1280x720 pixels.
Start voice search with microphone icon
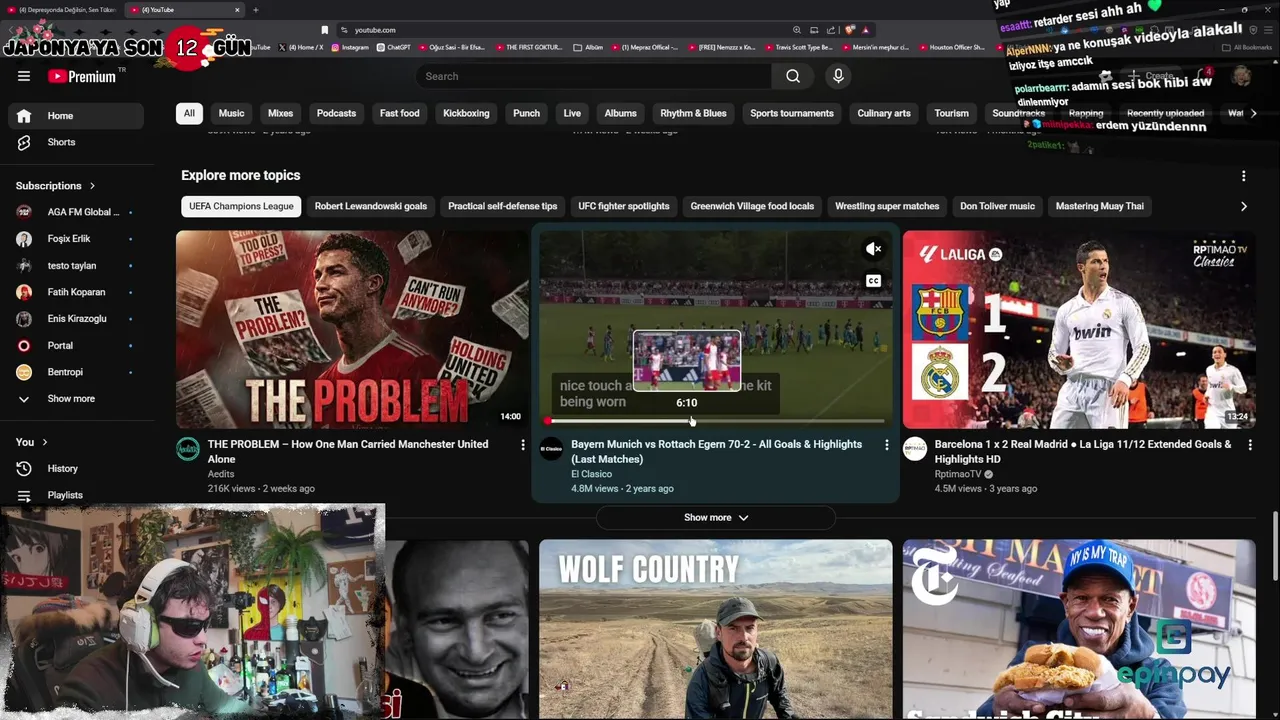pyautogui.click(x=838, y=76)
